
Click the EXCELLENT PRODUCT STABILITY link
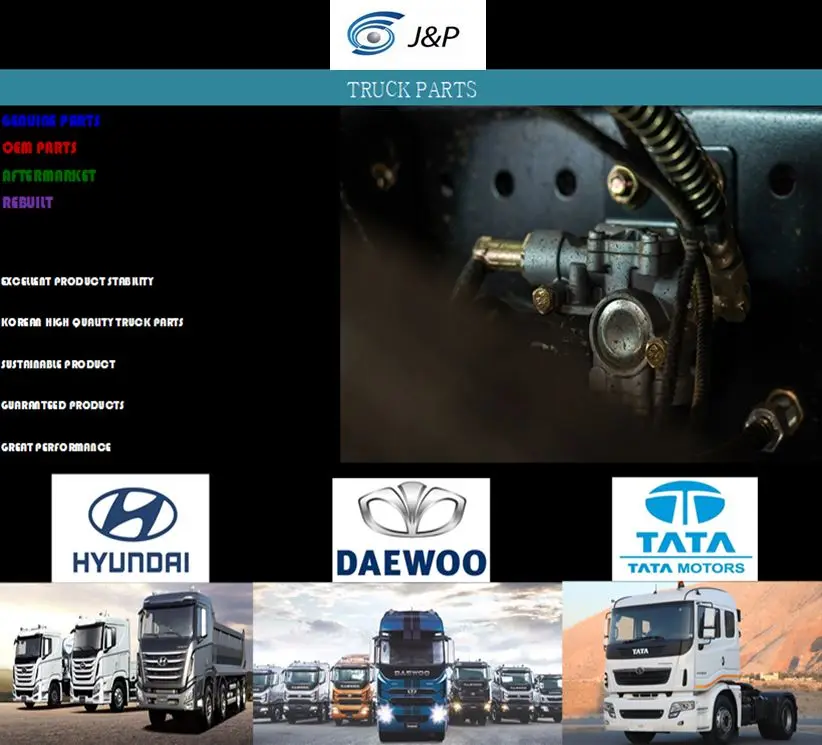77,281
